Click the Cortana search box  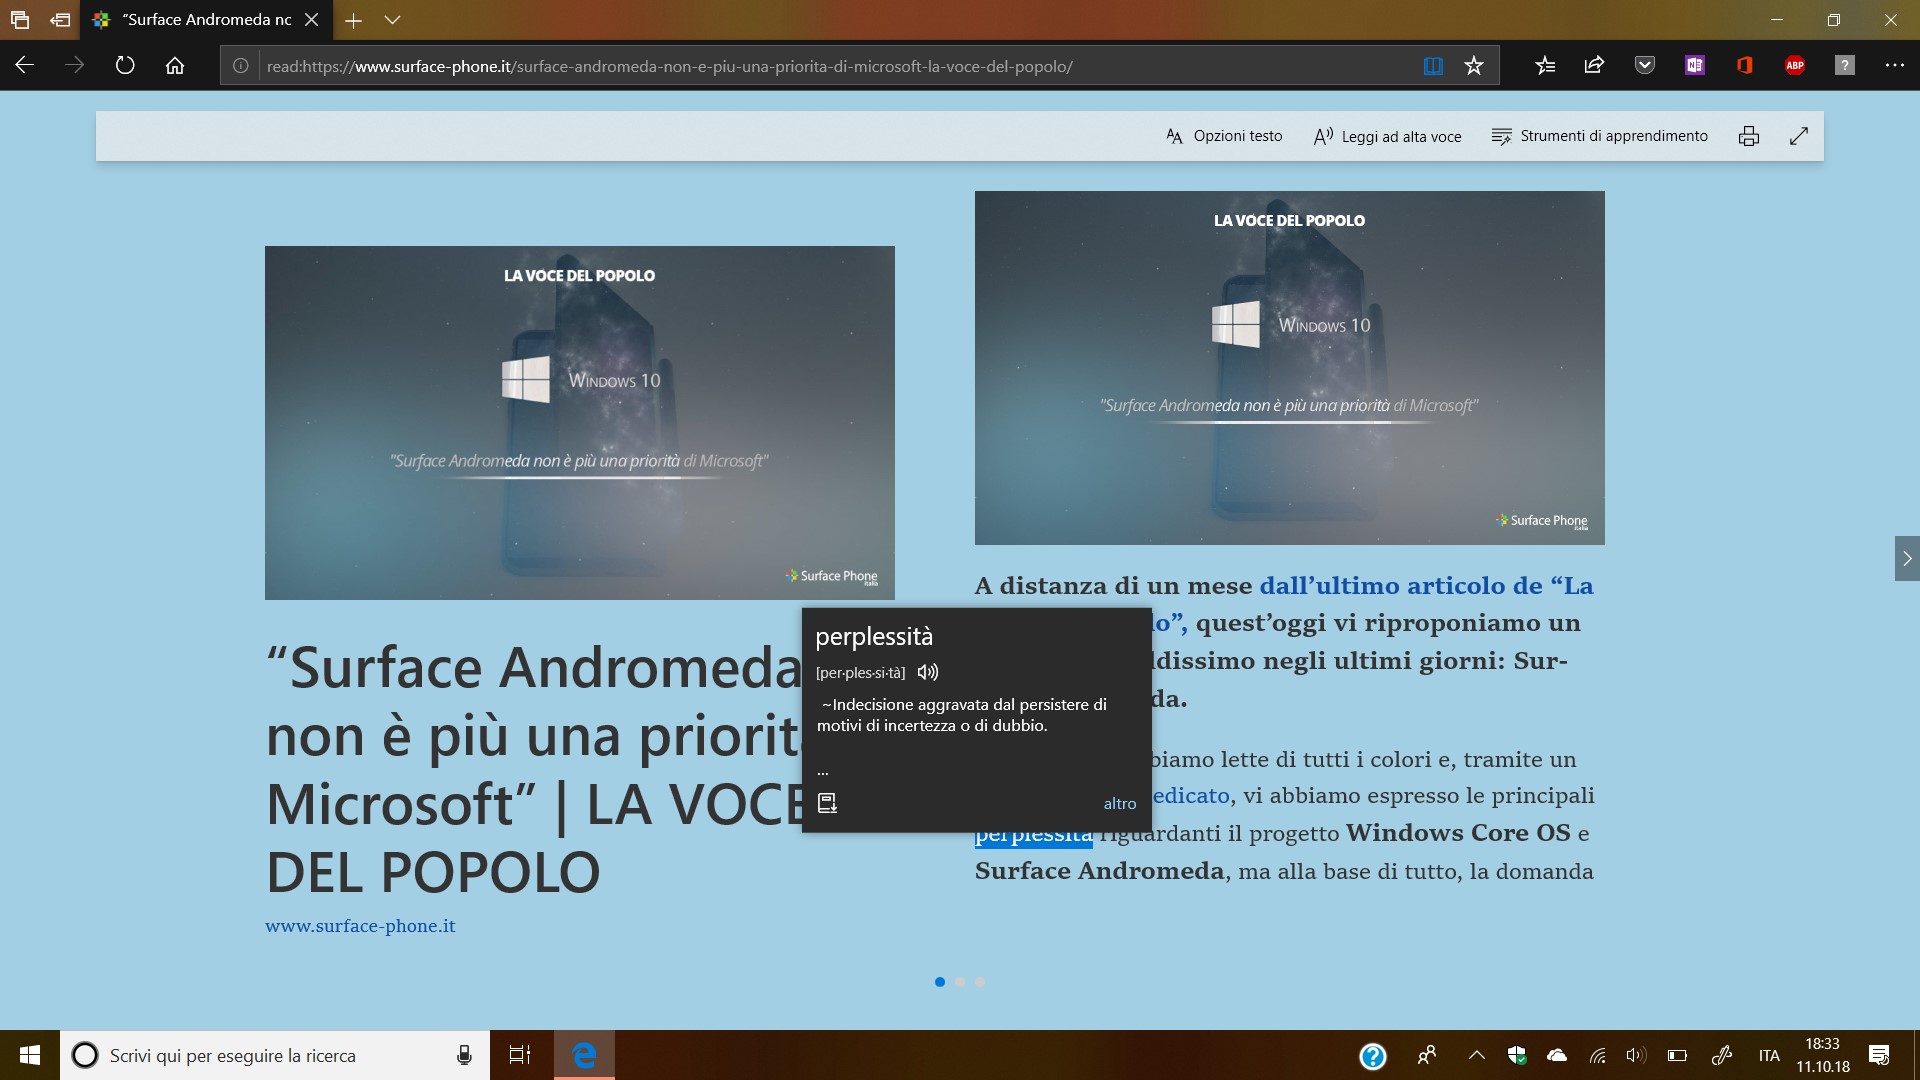(x=275, y=1055)
